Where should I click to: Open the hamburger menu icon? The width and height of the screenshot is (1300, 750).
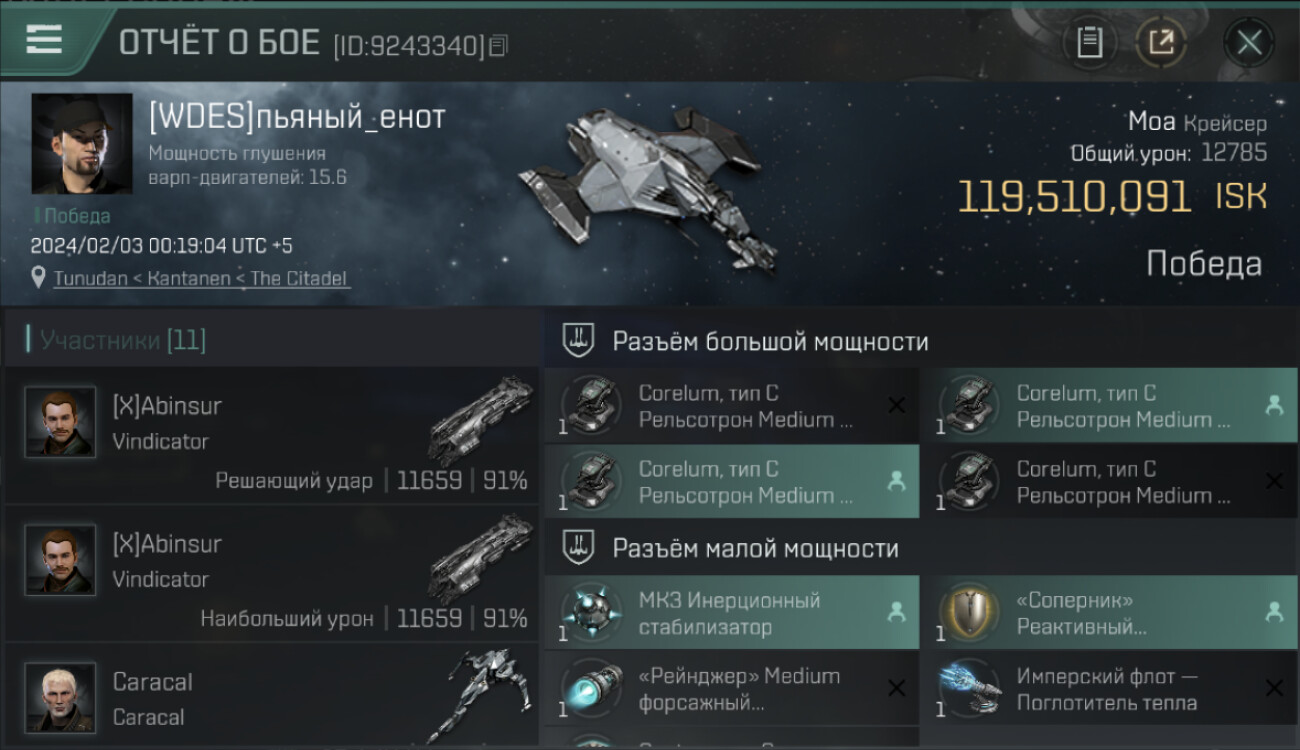point(44,40)
